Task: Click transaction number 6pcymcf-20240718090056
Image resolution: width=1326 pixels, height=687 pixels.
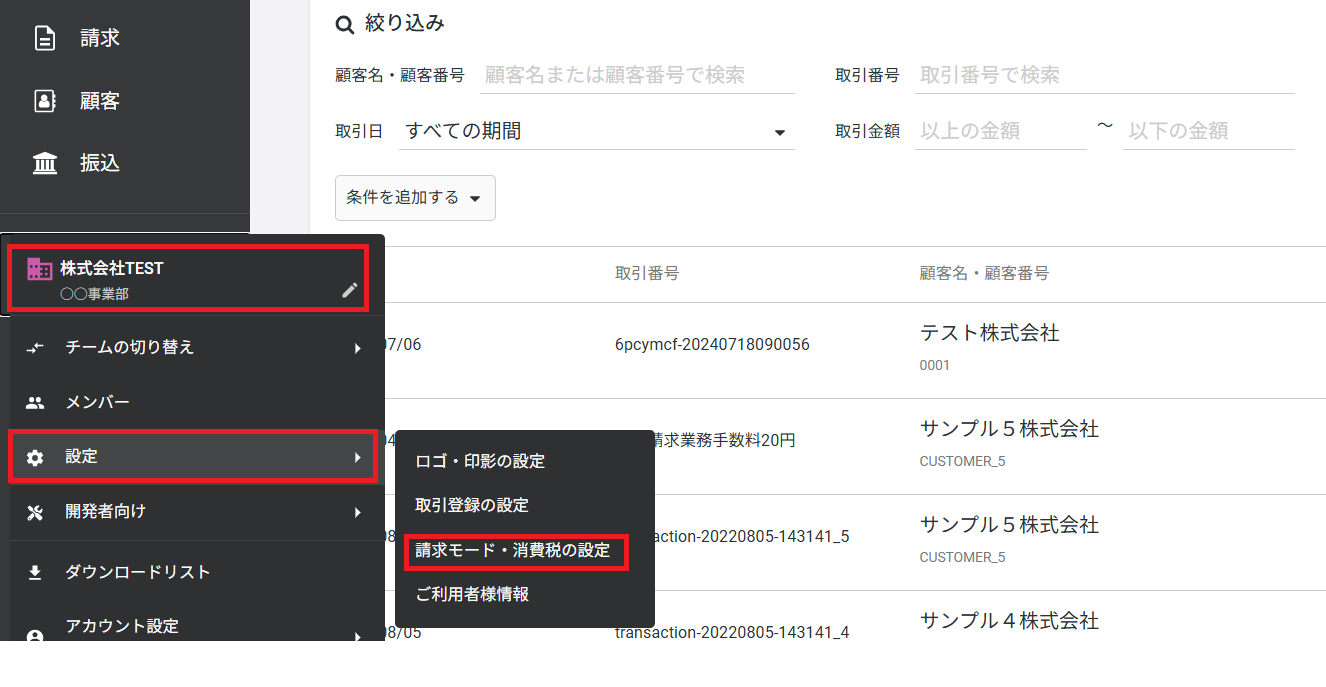Action: [712, 345]
